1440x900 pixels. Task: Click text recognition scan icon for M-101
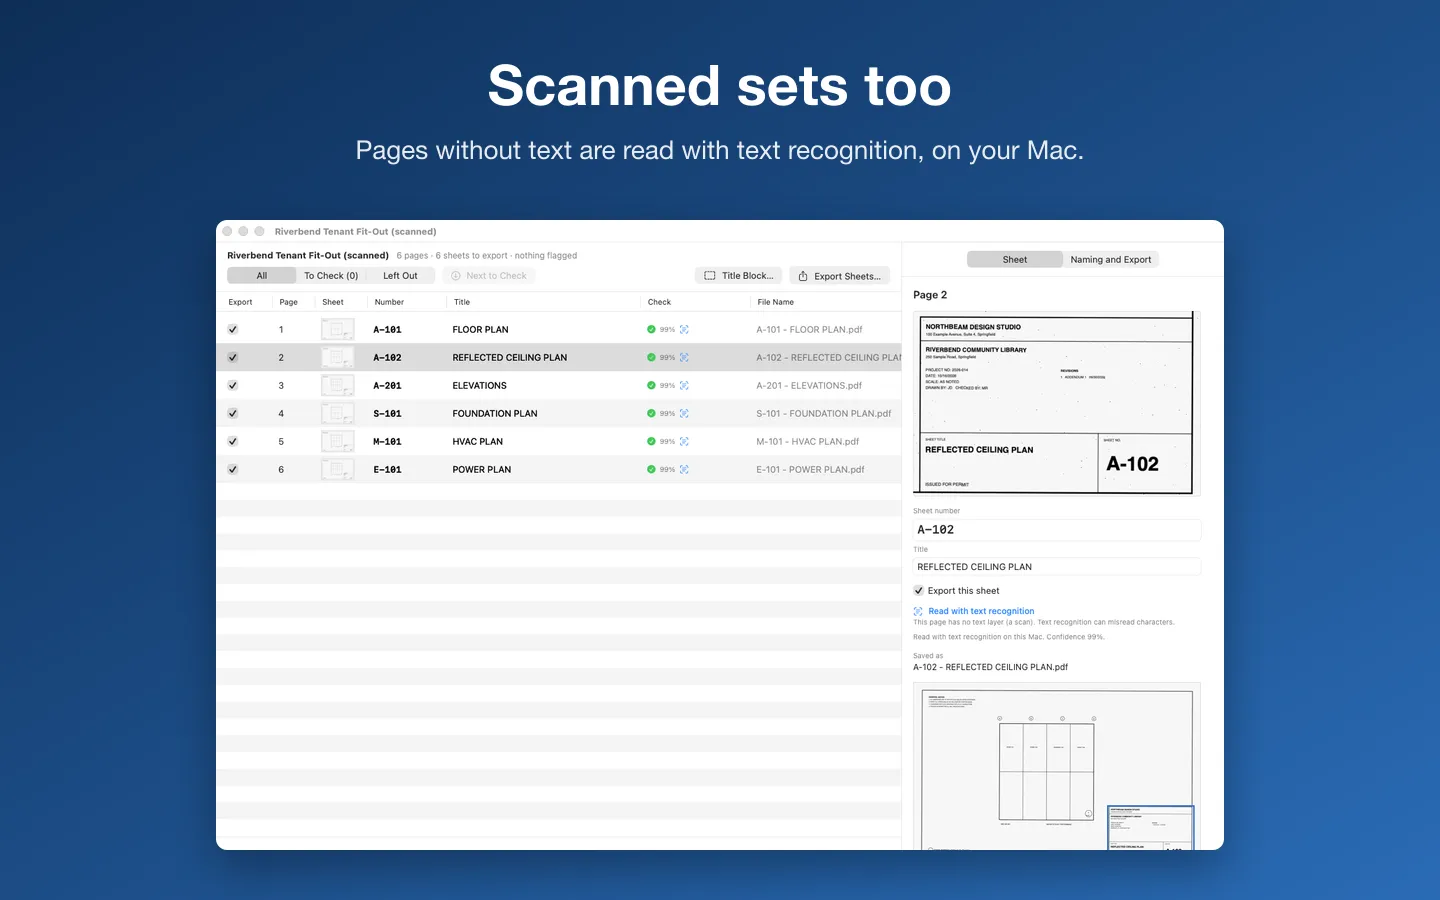click(x=684, y=441)
